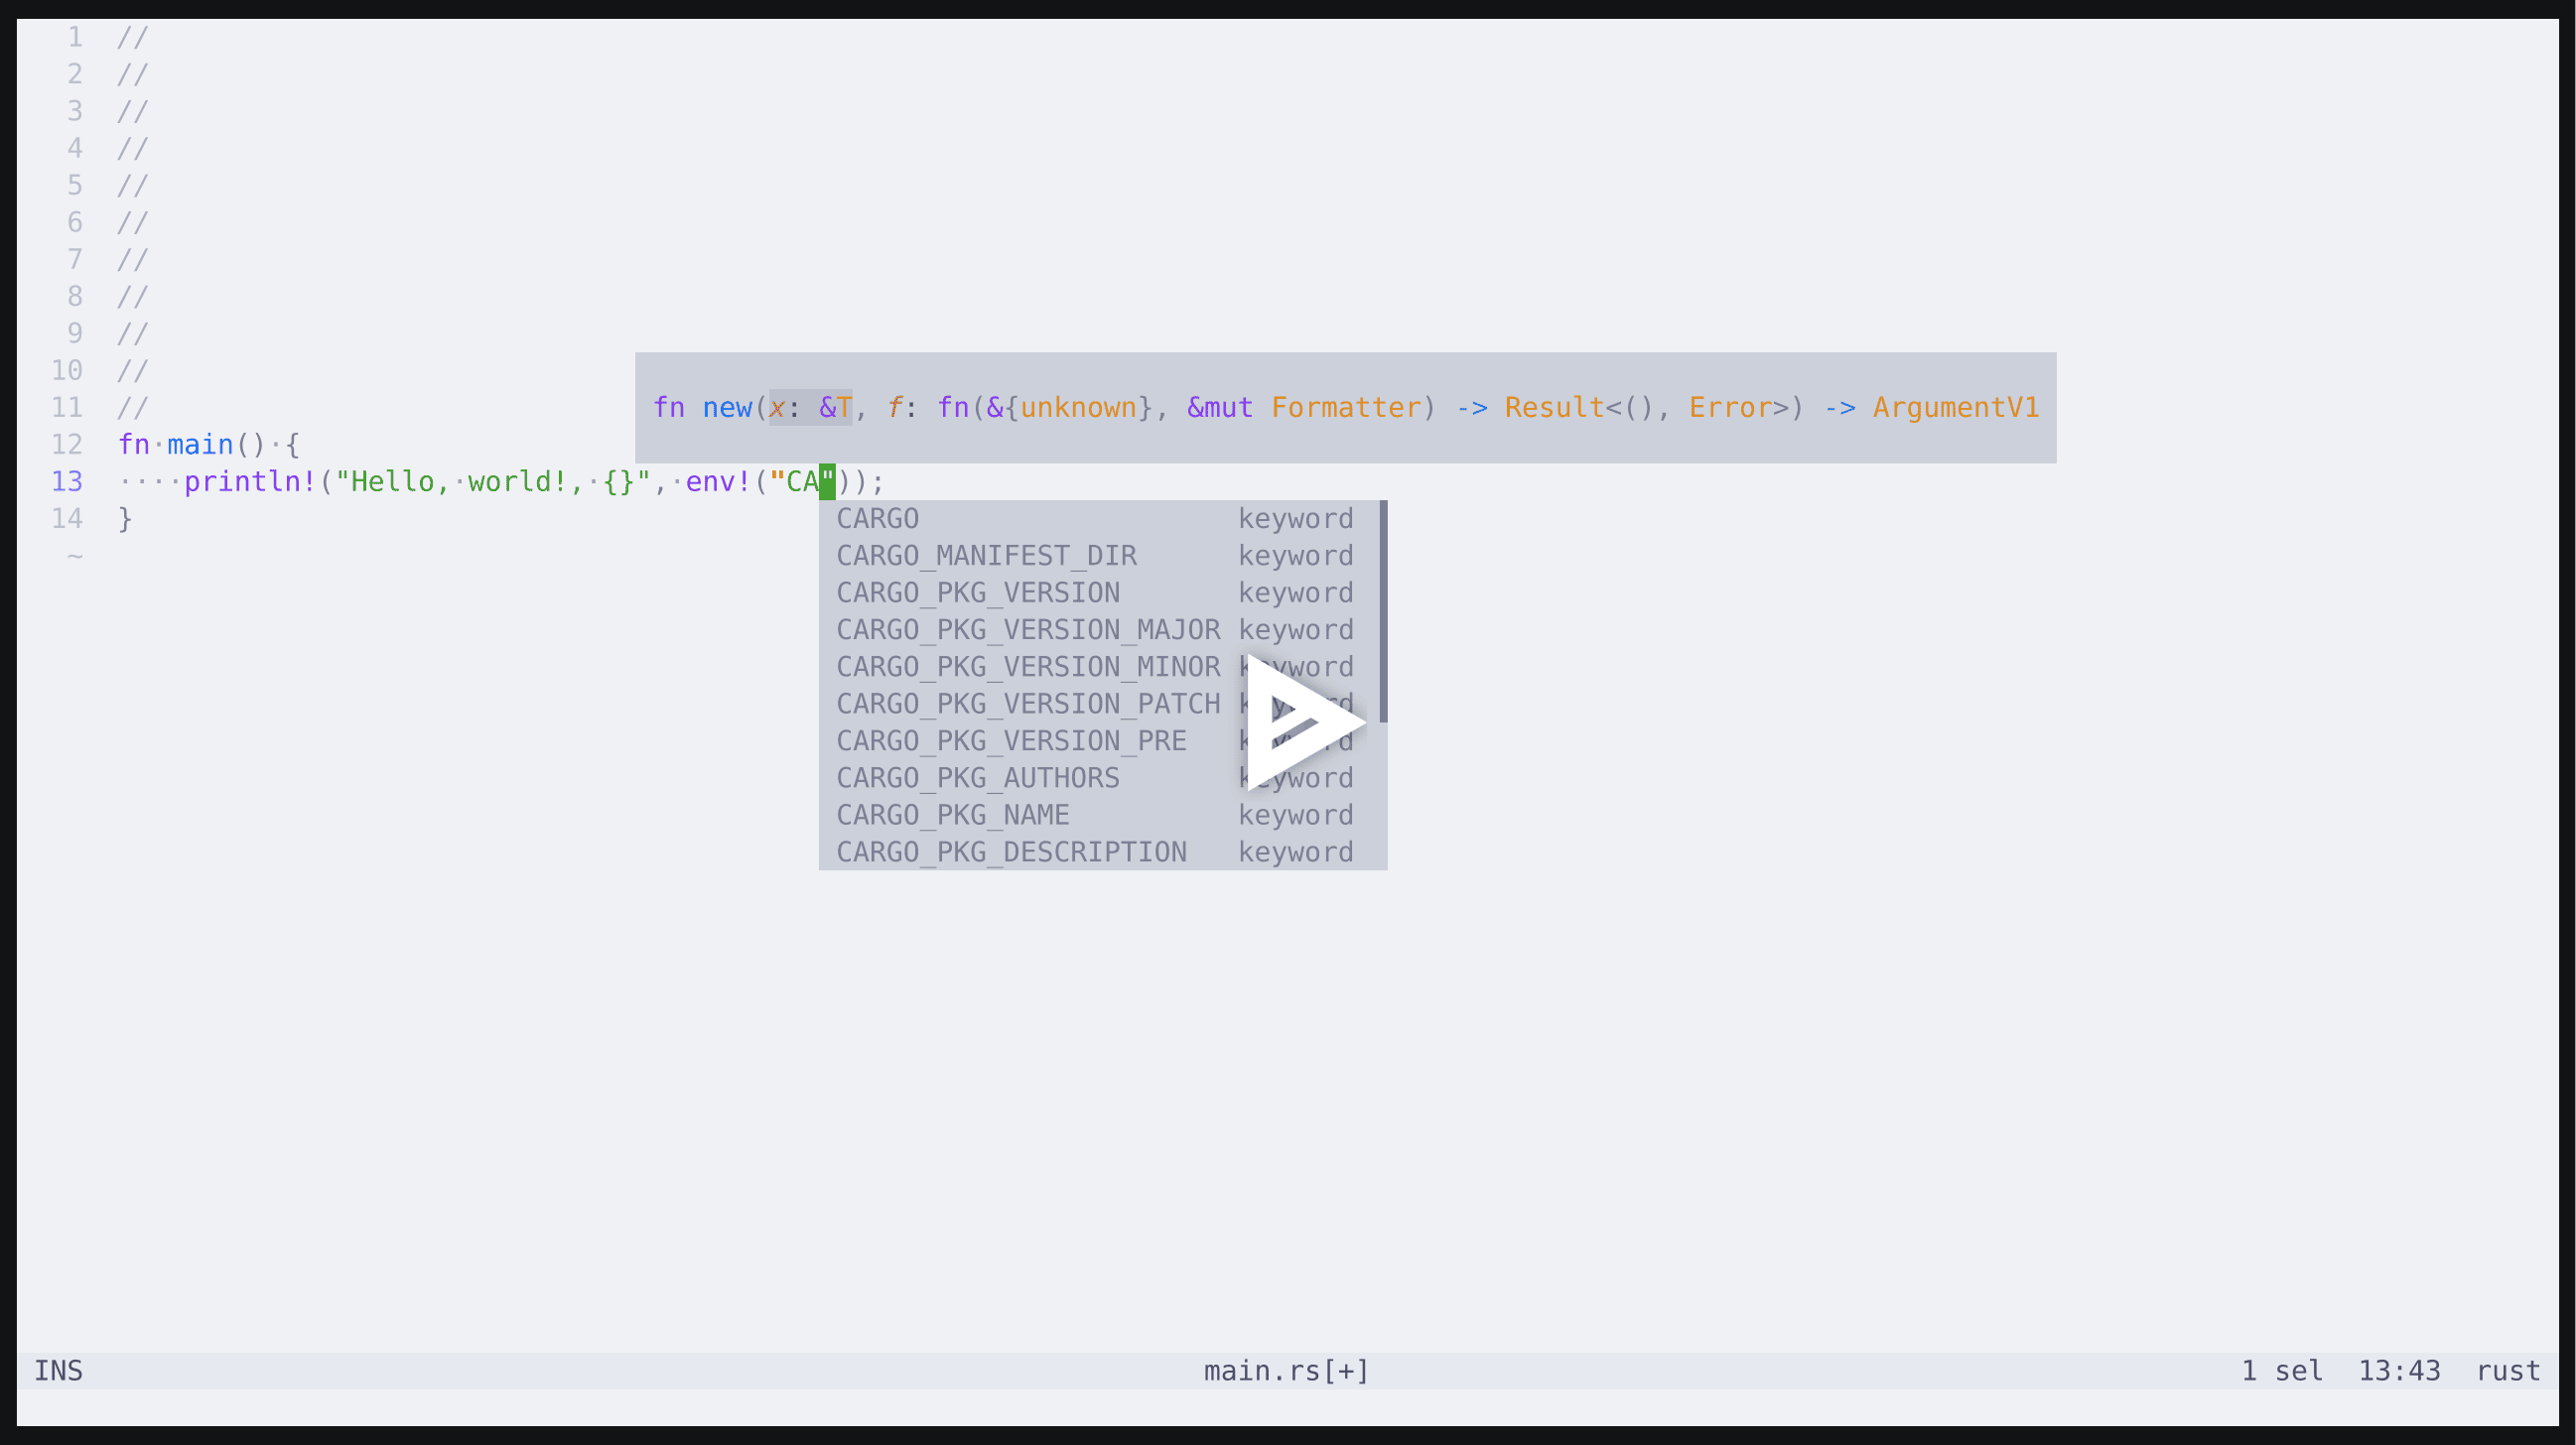Click the comment on line 5
This screenshot has height=1445, width=2576.
[x=133, y=186]
